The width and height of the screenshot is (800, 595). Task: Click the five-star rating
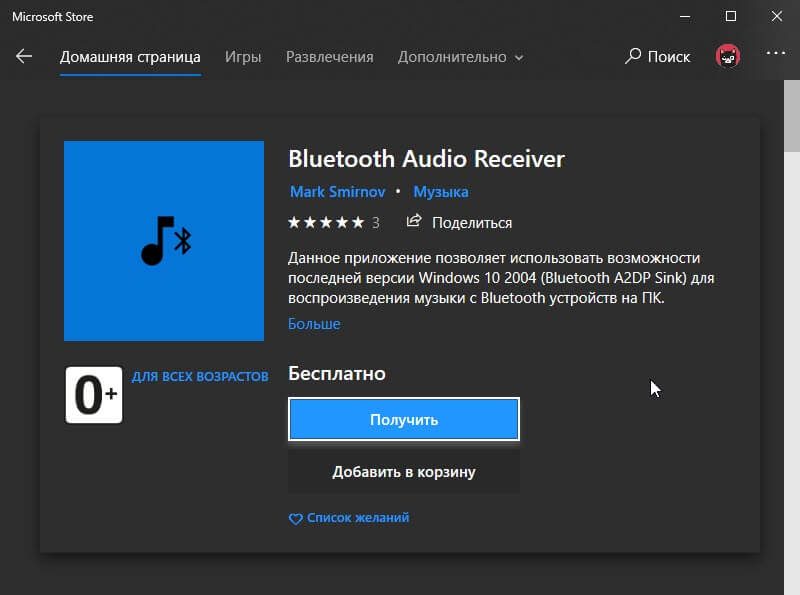326,222
